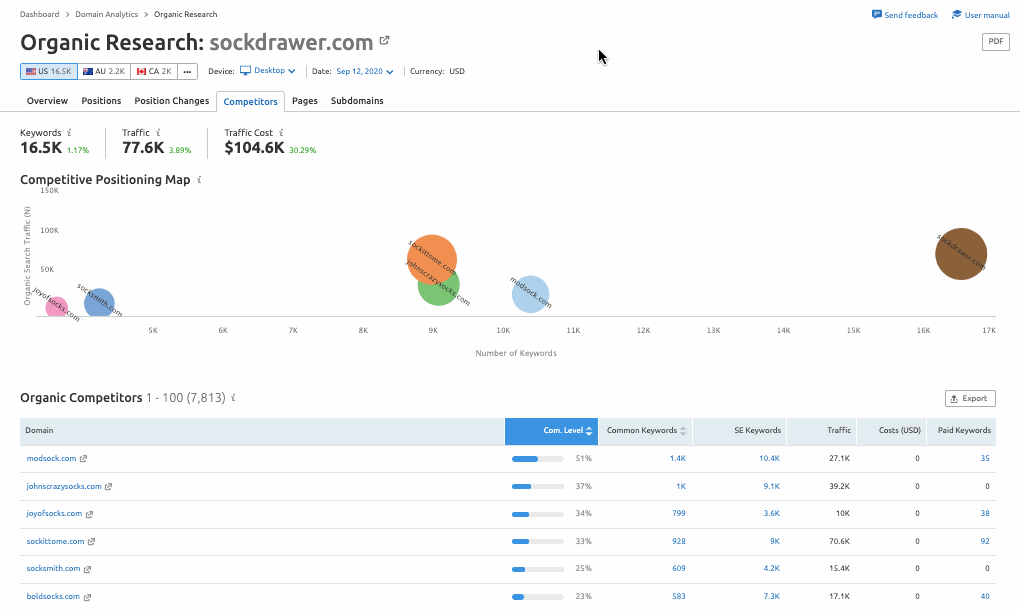Click the desktop monitor device icon
Screen dimensions: 1020x610
pos(245,70)
